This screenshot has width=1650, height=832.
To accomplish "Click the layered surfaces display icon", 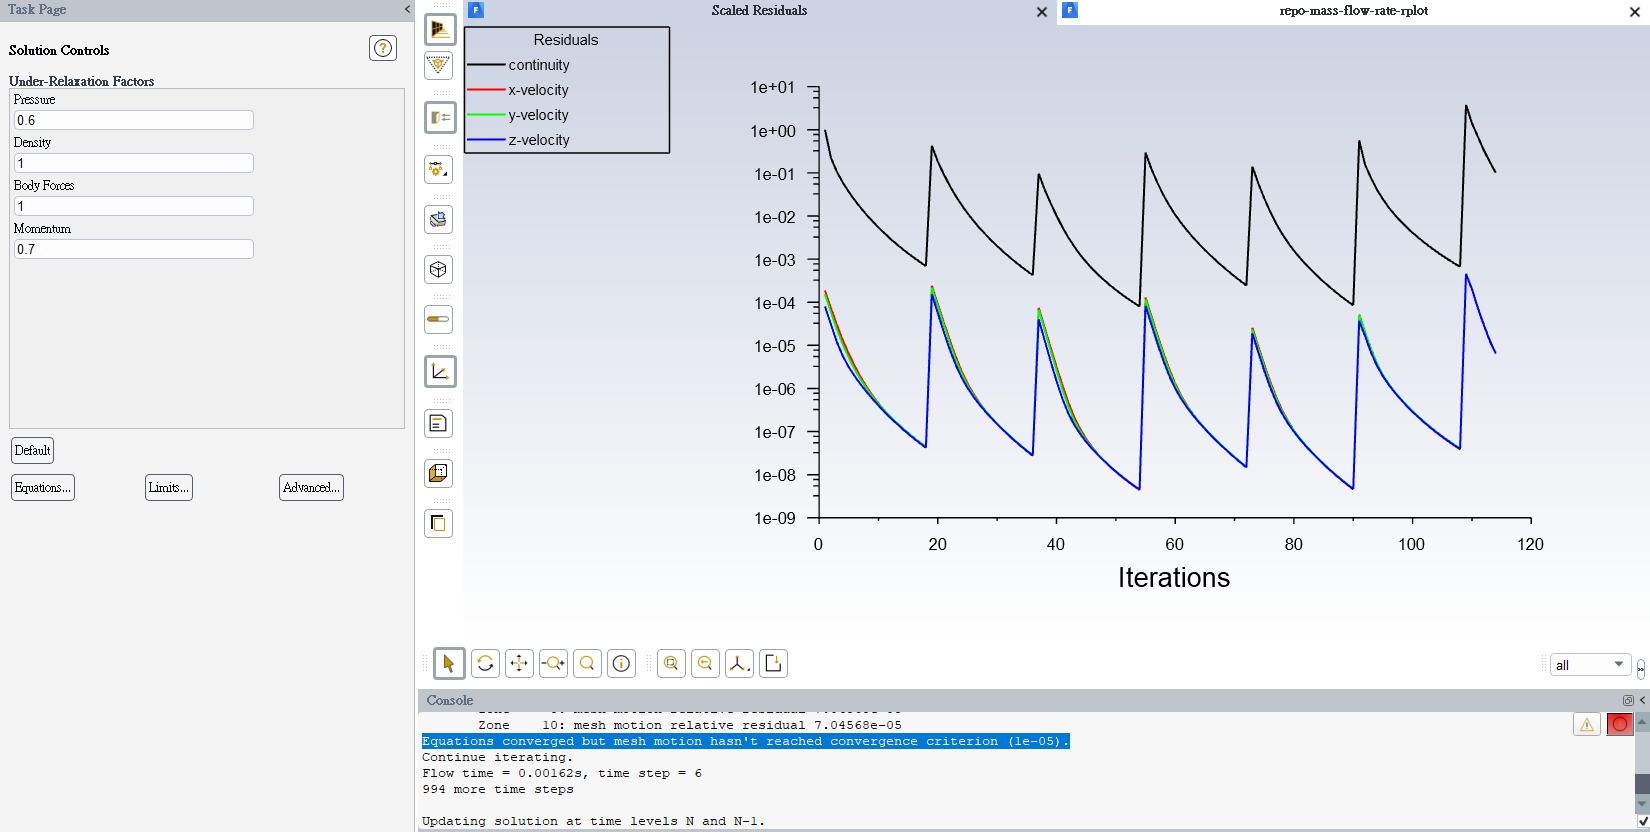I will coord(439,219).
